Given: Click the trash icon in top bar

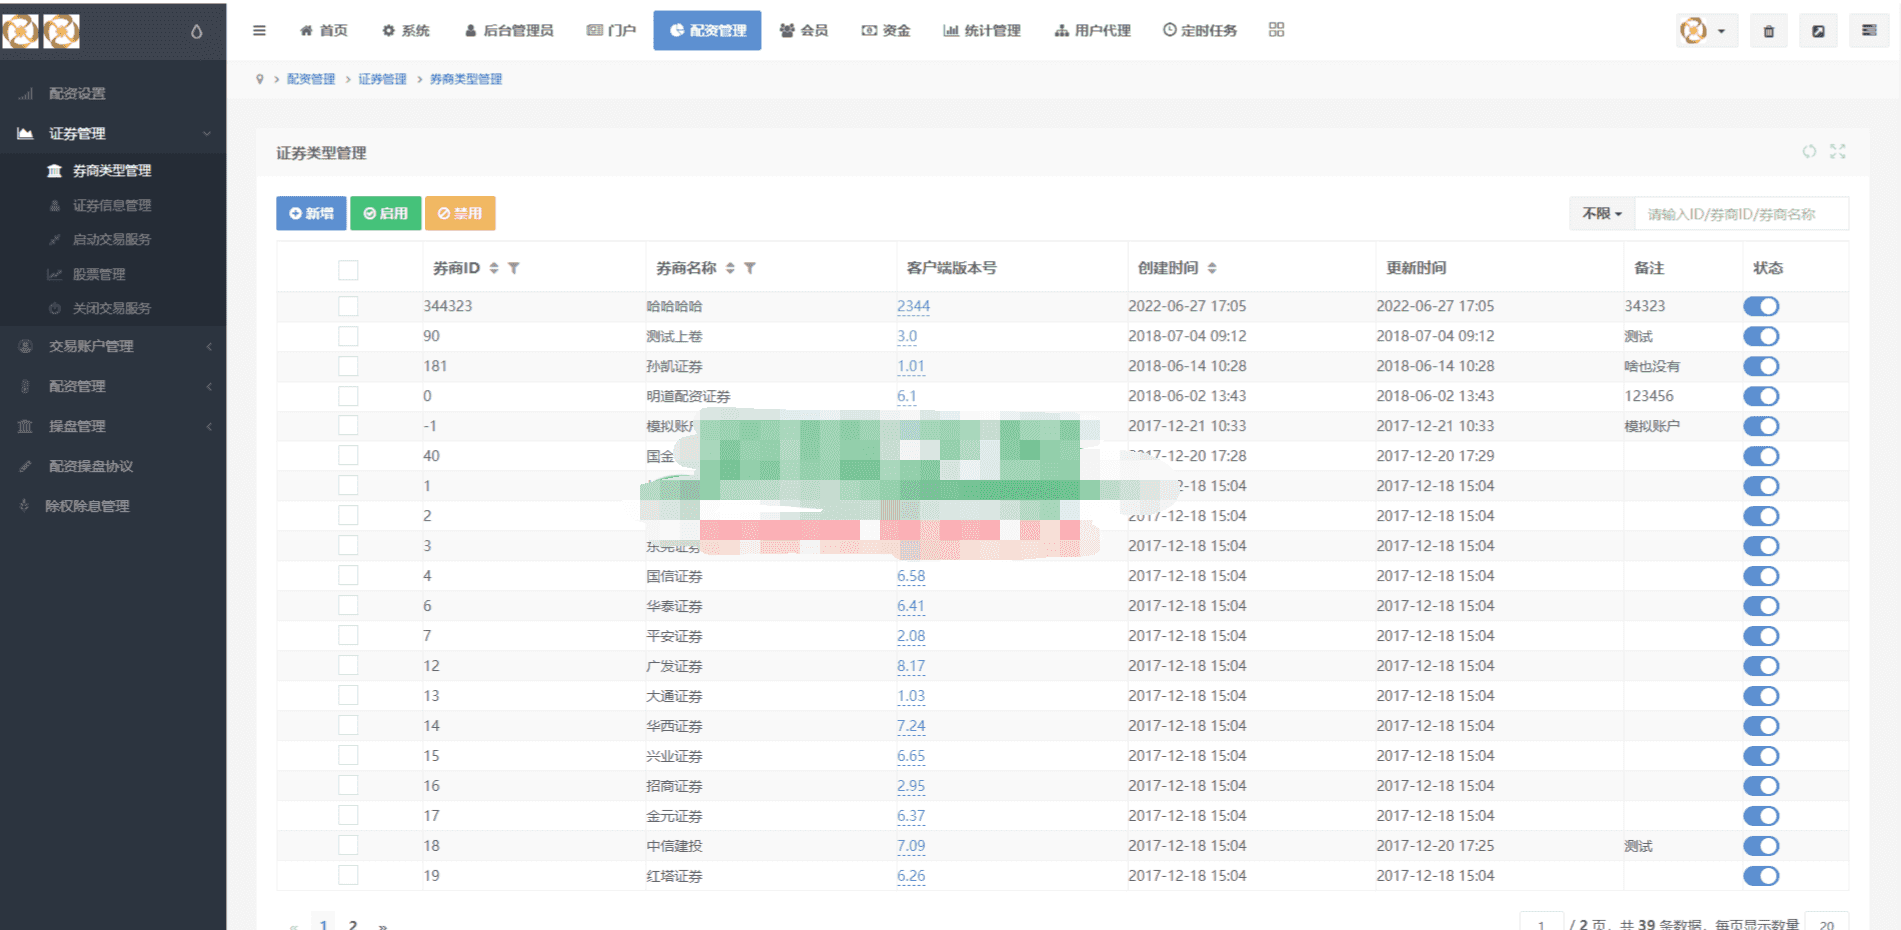Looking at the screenshot, I should pyautogui.click(x=1768, y=31).
